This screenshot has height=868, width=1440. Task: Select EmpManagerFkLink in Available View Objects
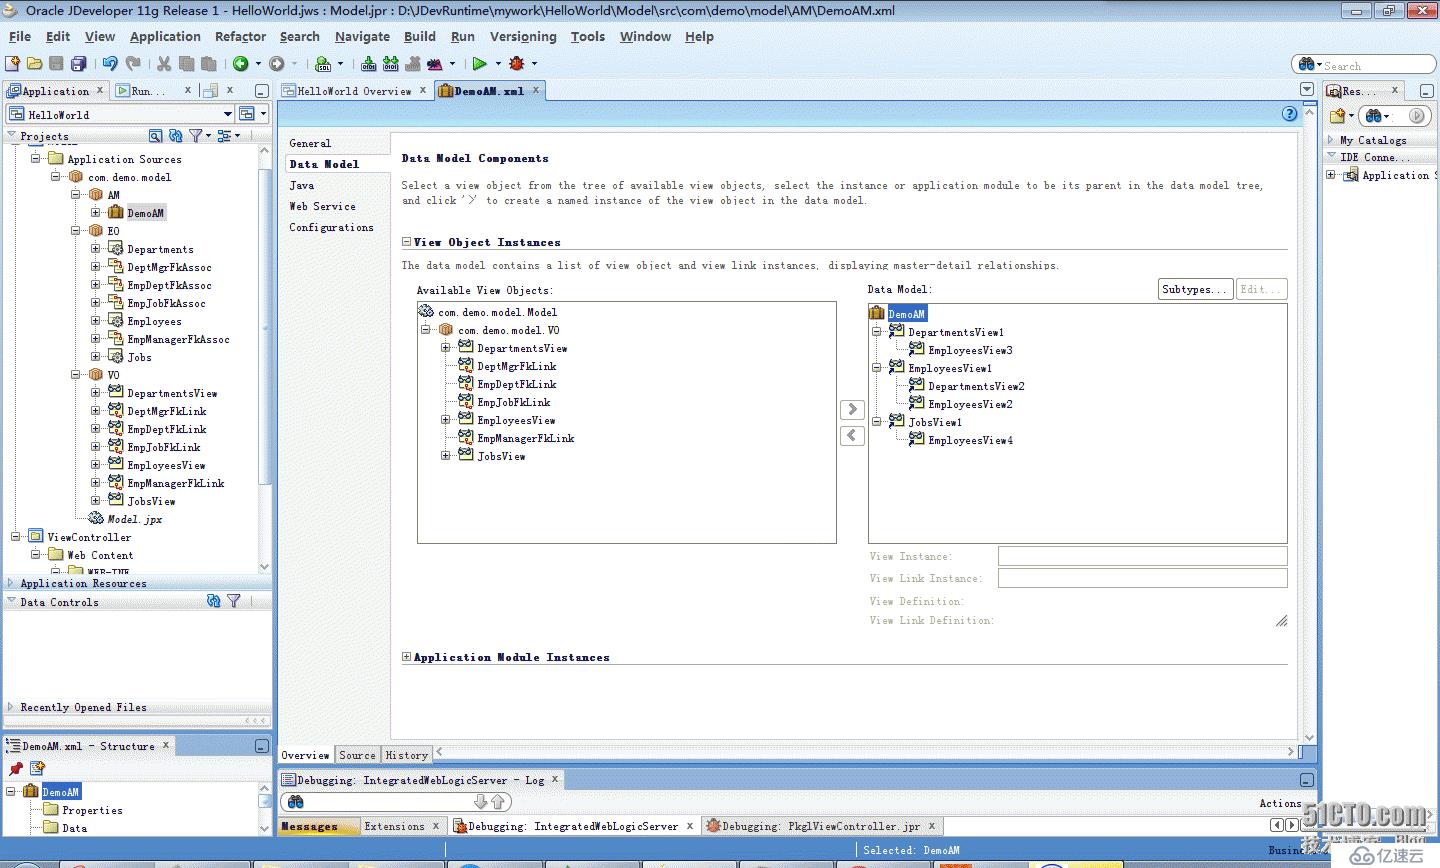pyautogui.click(x=525, y=438)
